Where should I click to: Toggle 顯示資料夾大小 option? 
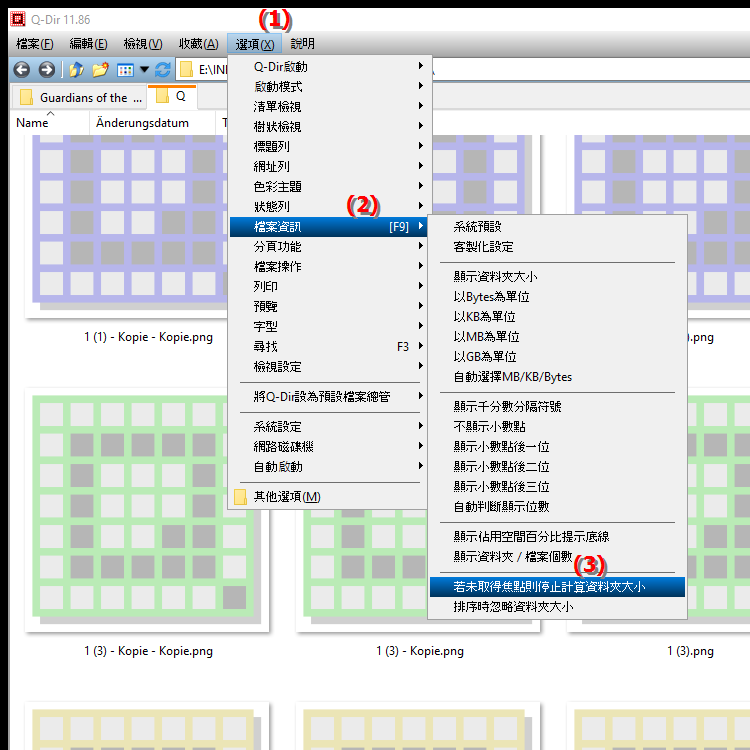click(x=557, y=277)
